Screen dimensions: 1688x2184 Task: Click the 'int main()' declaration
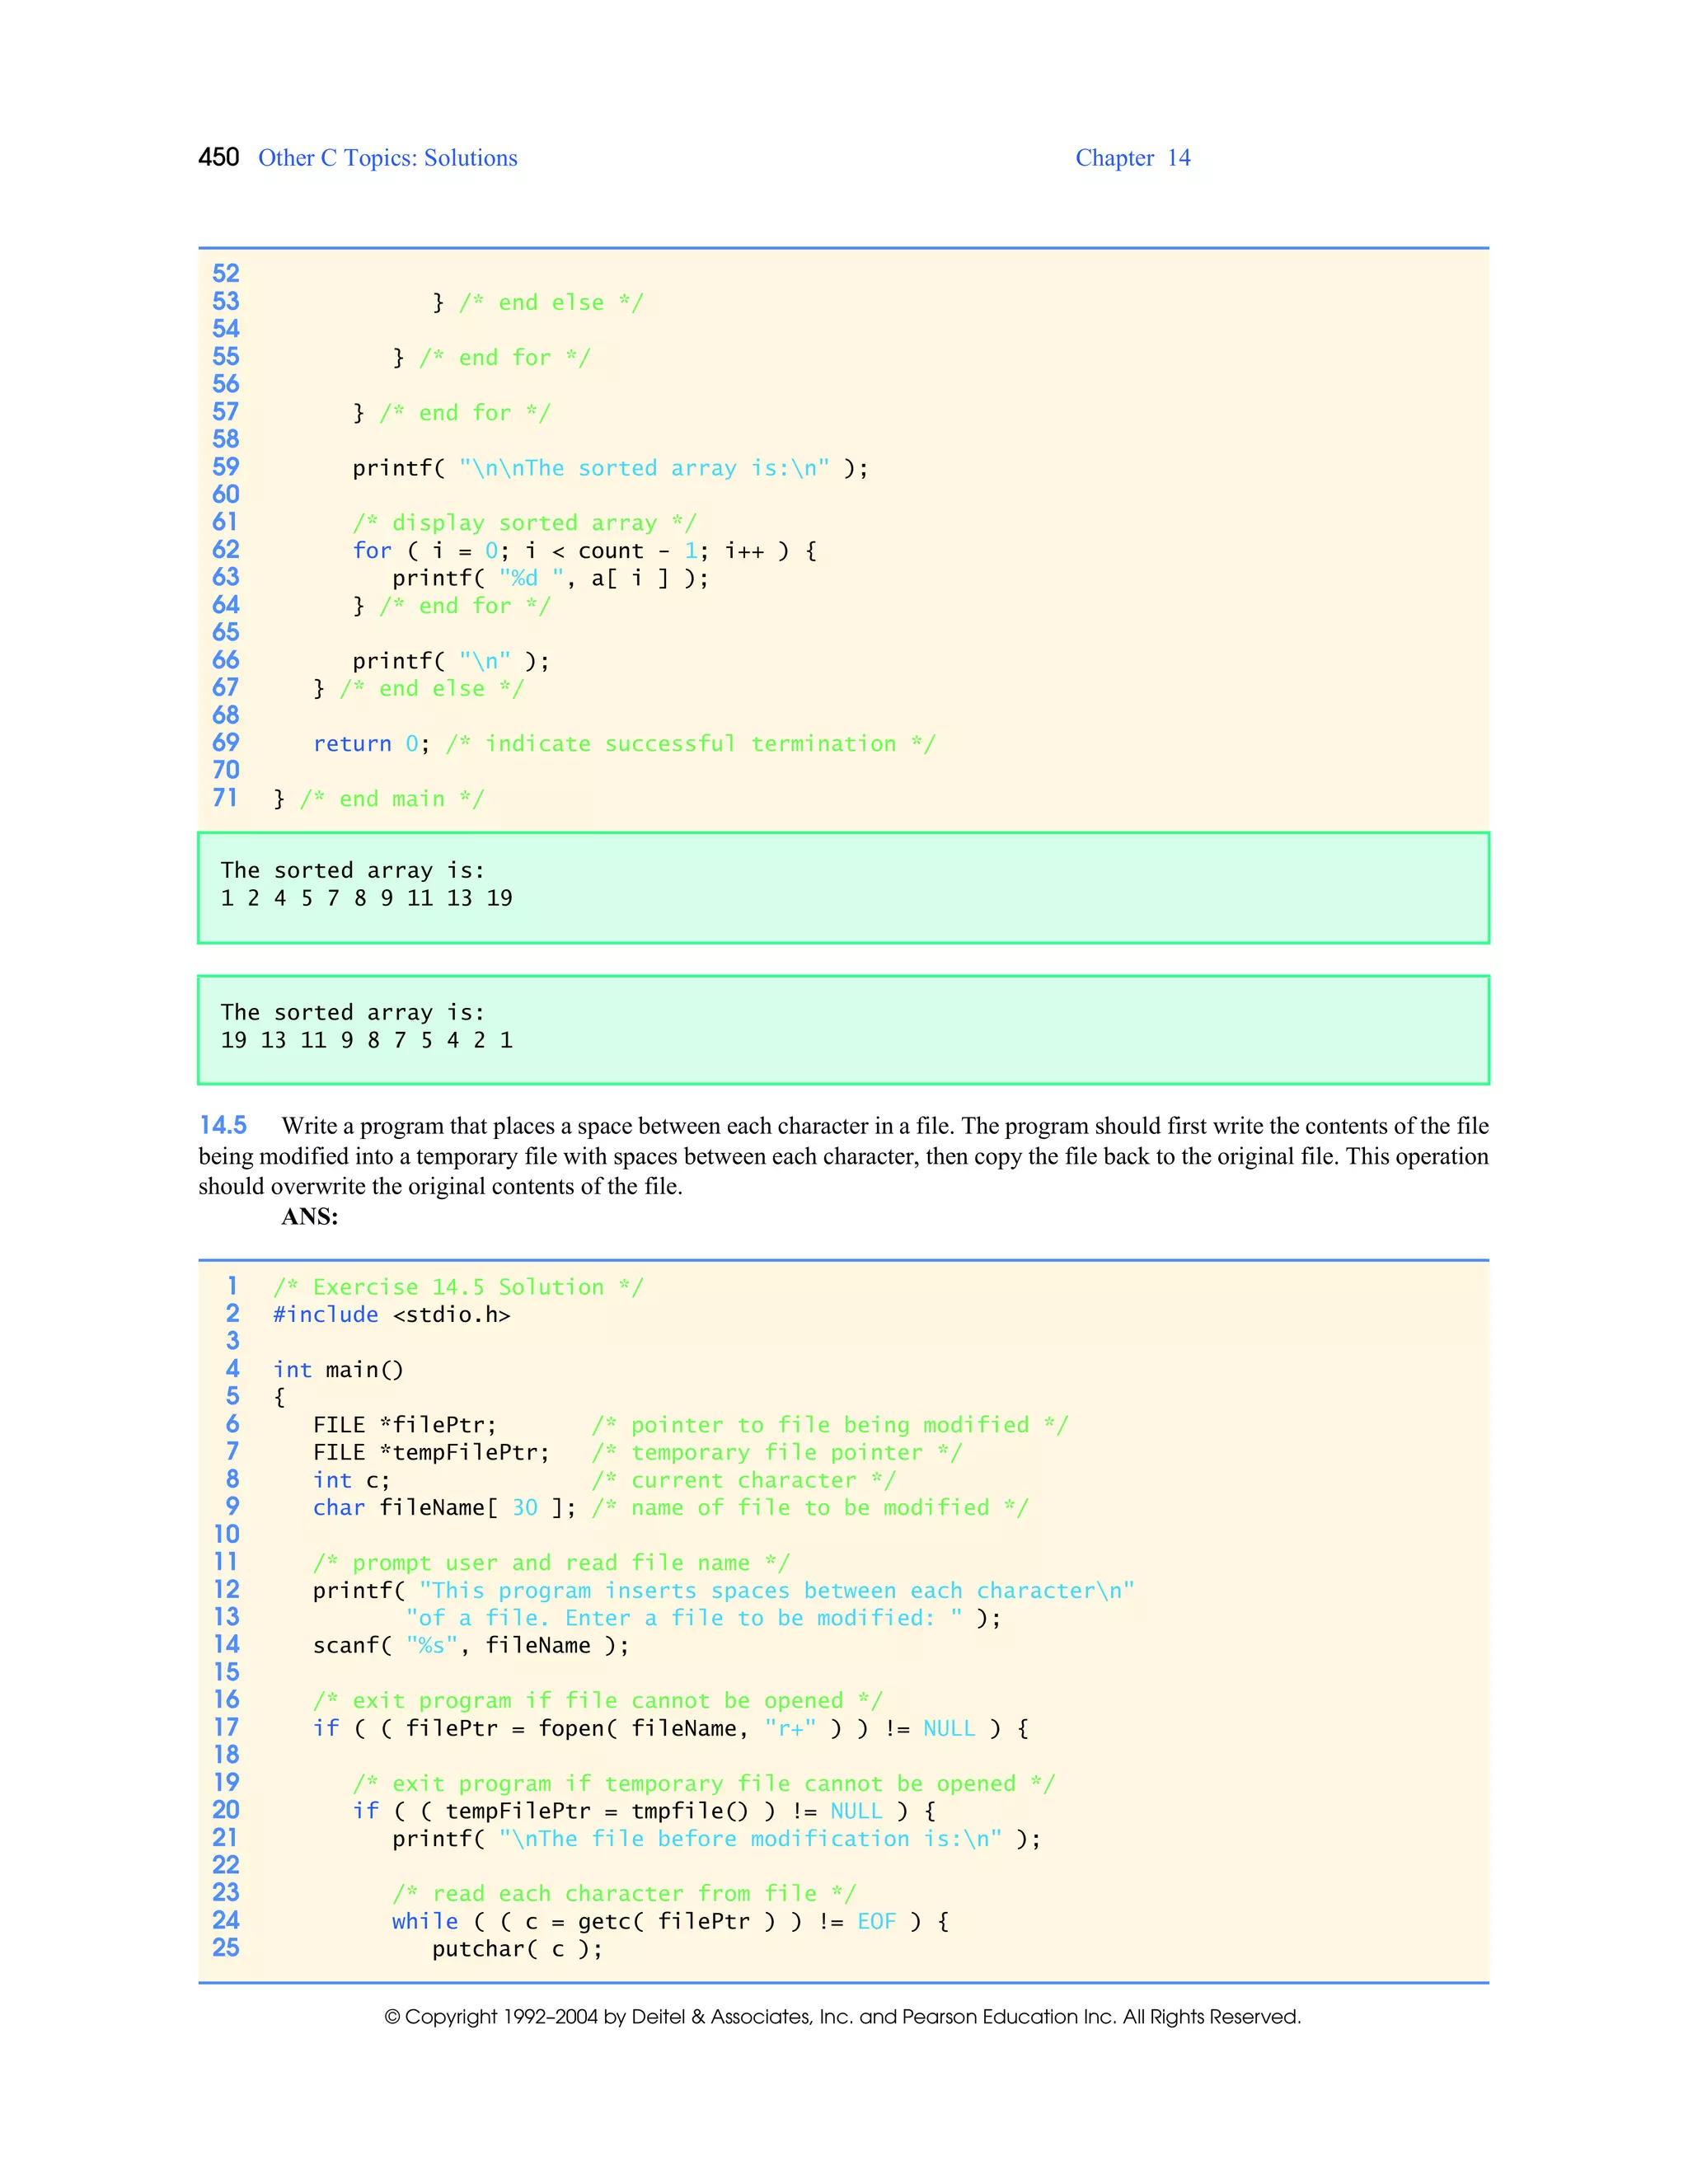[338, 1370]
